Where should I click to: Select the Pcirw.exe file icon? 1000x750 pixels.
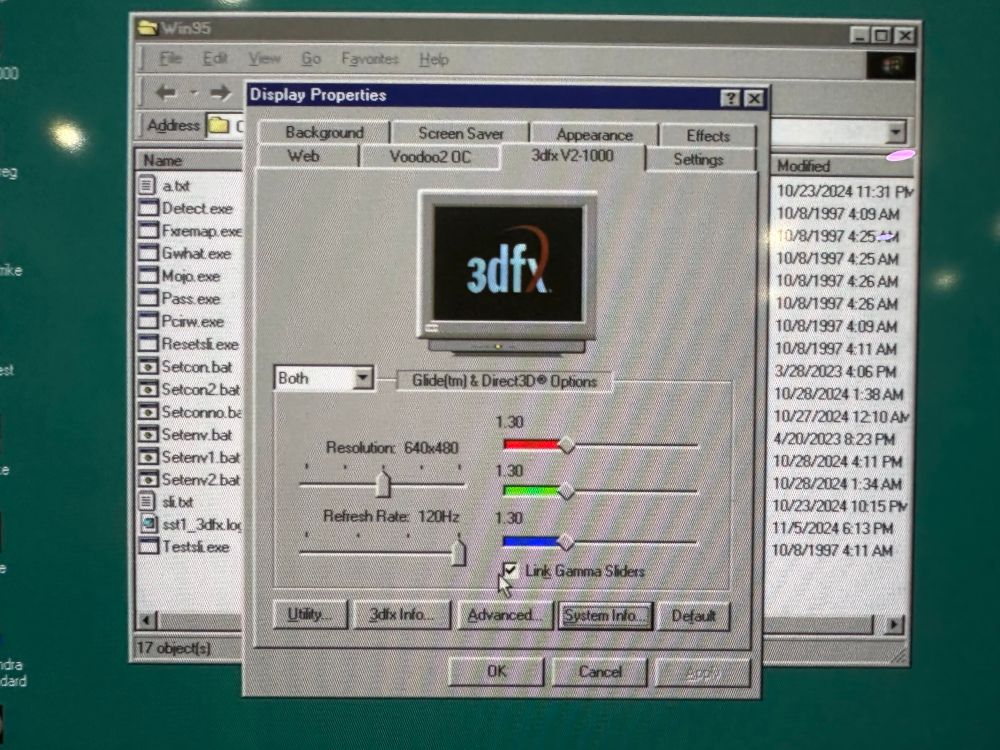[148, 321]
